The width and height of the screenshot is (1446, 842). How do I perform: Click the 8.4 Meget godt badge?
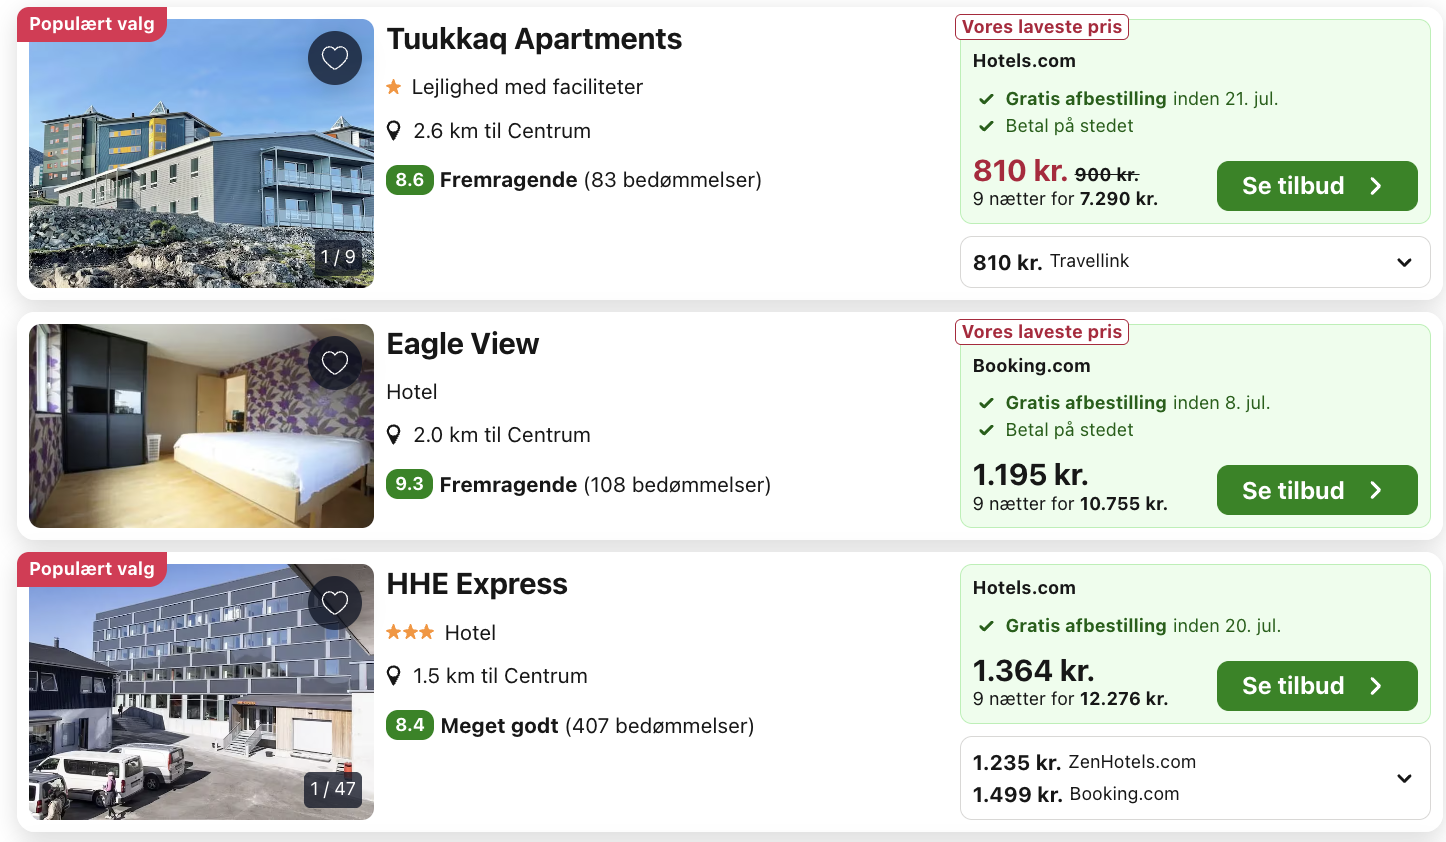tap(410, 725)
